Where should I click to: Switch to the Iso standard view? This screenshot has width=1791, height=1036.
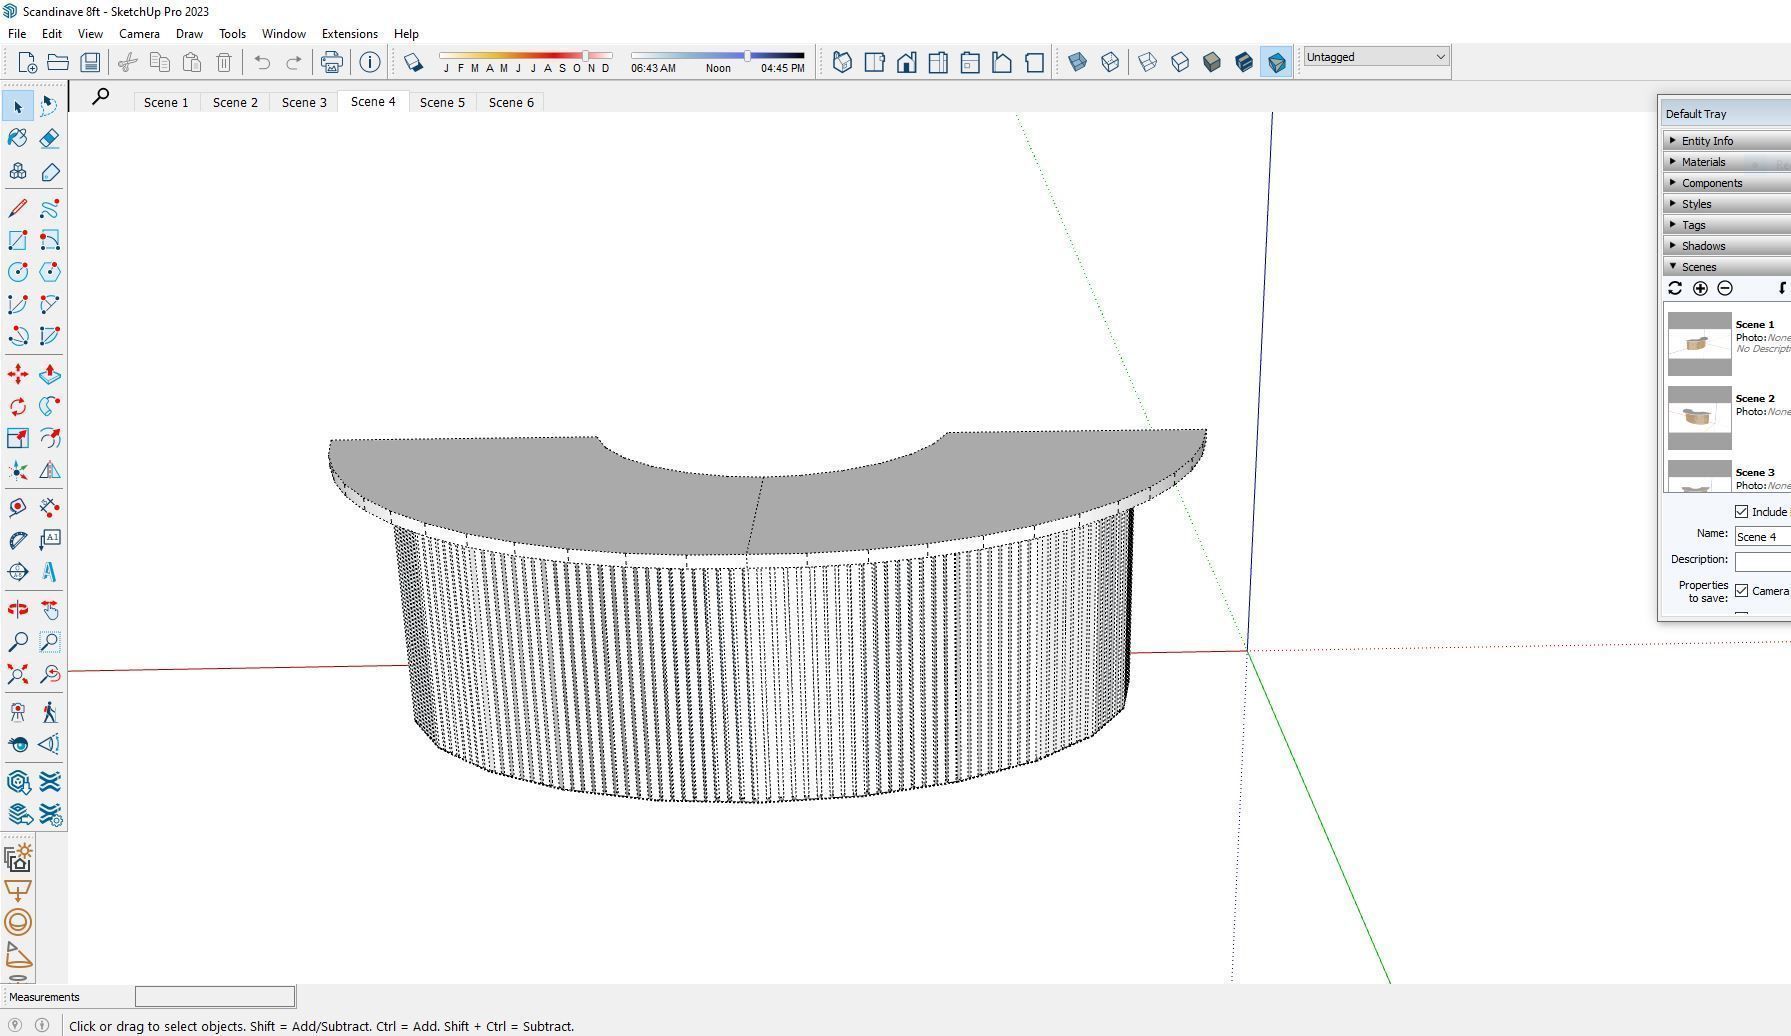pos(842,62)
